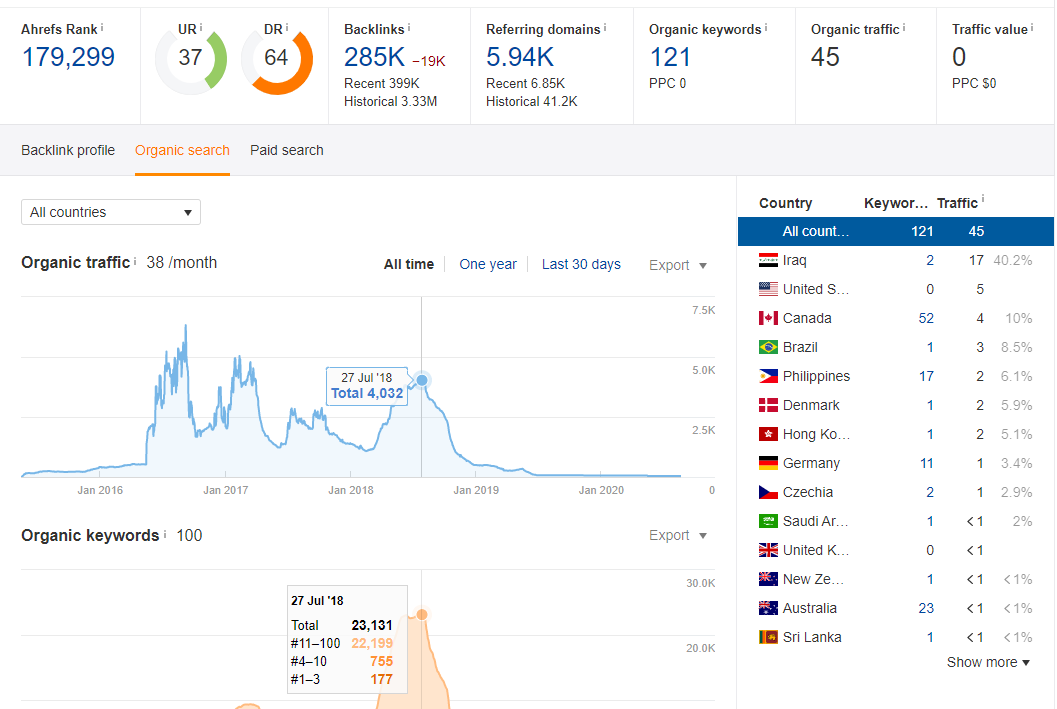Open Export menu for Organic keywords chart
The width and height of the screenshot is (1057, 709).
click(677, 535)
